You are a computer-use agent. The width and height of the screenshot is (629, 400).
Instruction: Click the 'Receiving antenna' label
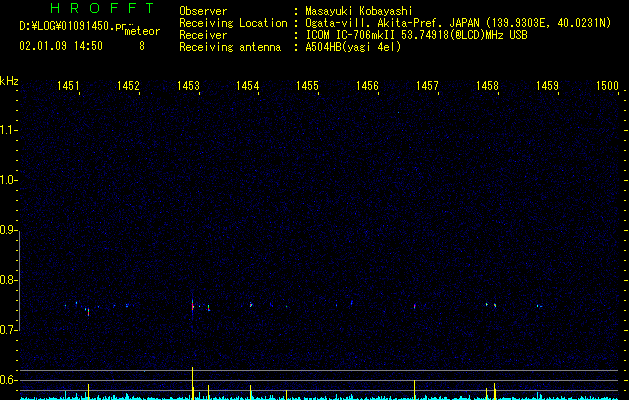(x=230, y=47)
